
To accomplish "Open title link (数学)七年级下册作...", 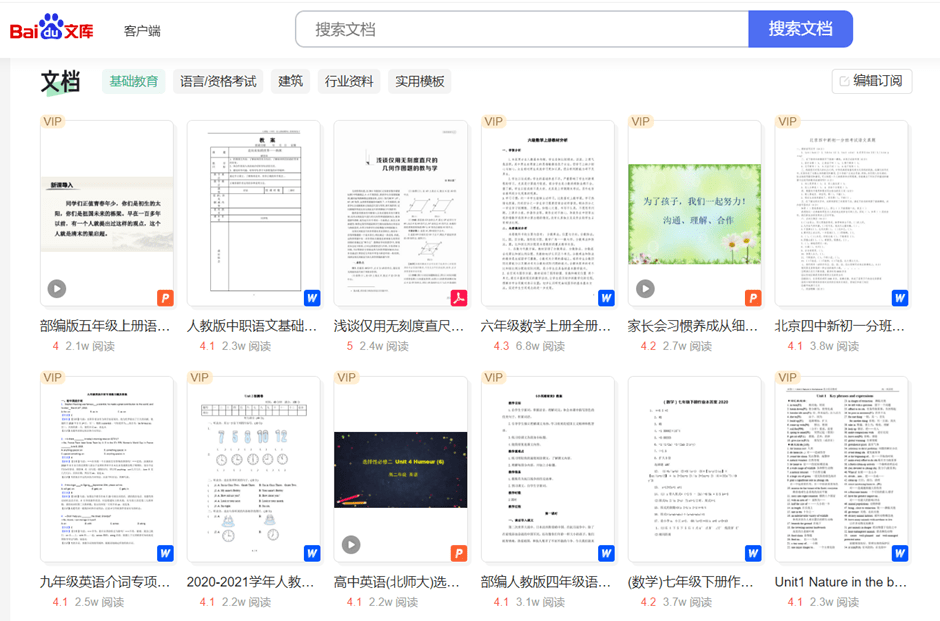I will pos(691,582).
